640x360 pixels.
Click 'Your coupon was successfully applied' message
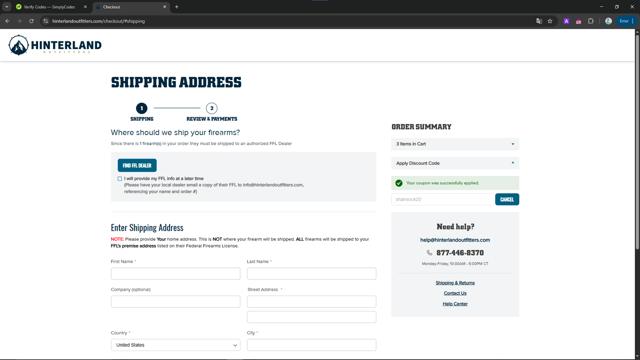pyautogui.click(x=442, y=183)
